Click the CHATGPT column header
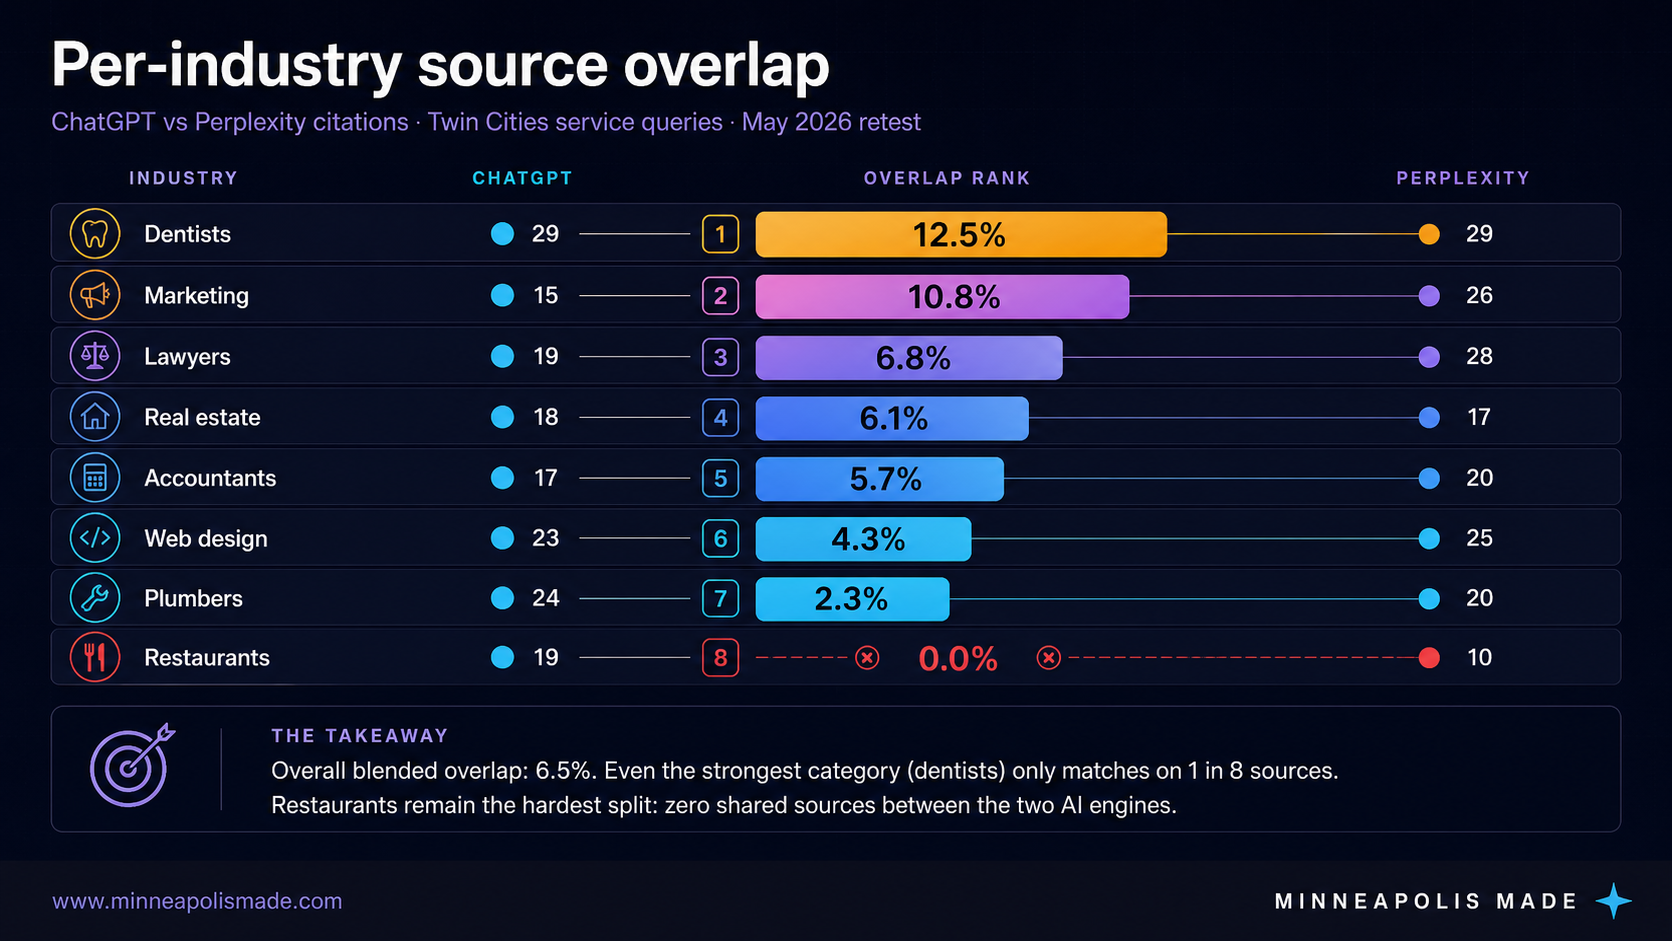Screen dimensions: 1672x941 point(522,178)
